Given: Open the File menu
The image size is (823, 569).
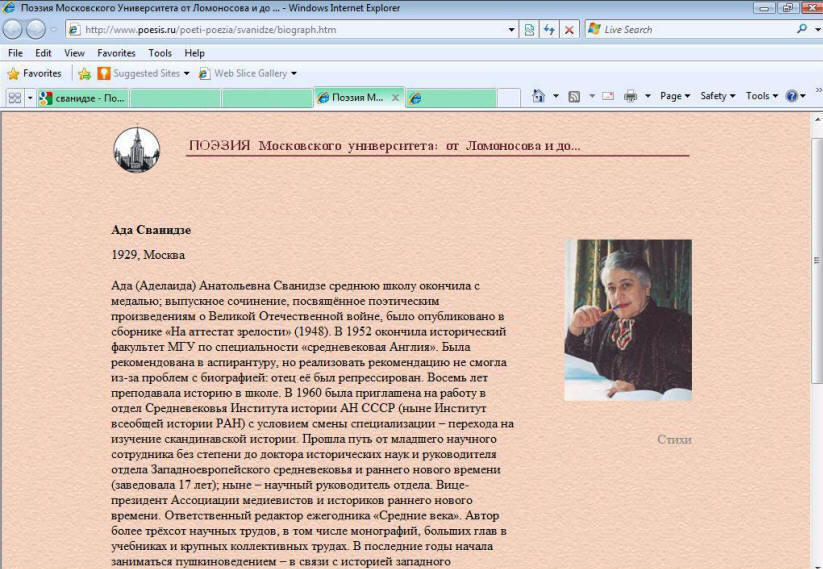Looking at the screenshot, I should pyautogui.click(x=15, y=53).
